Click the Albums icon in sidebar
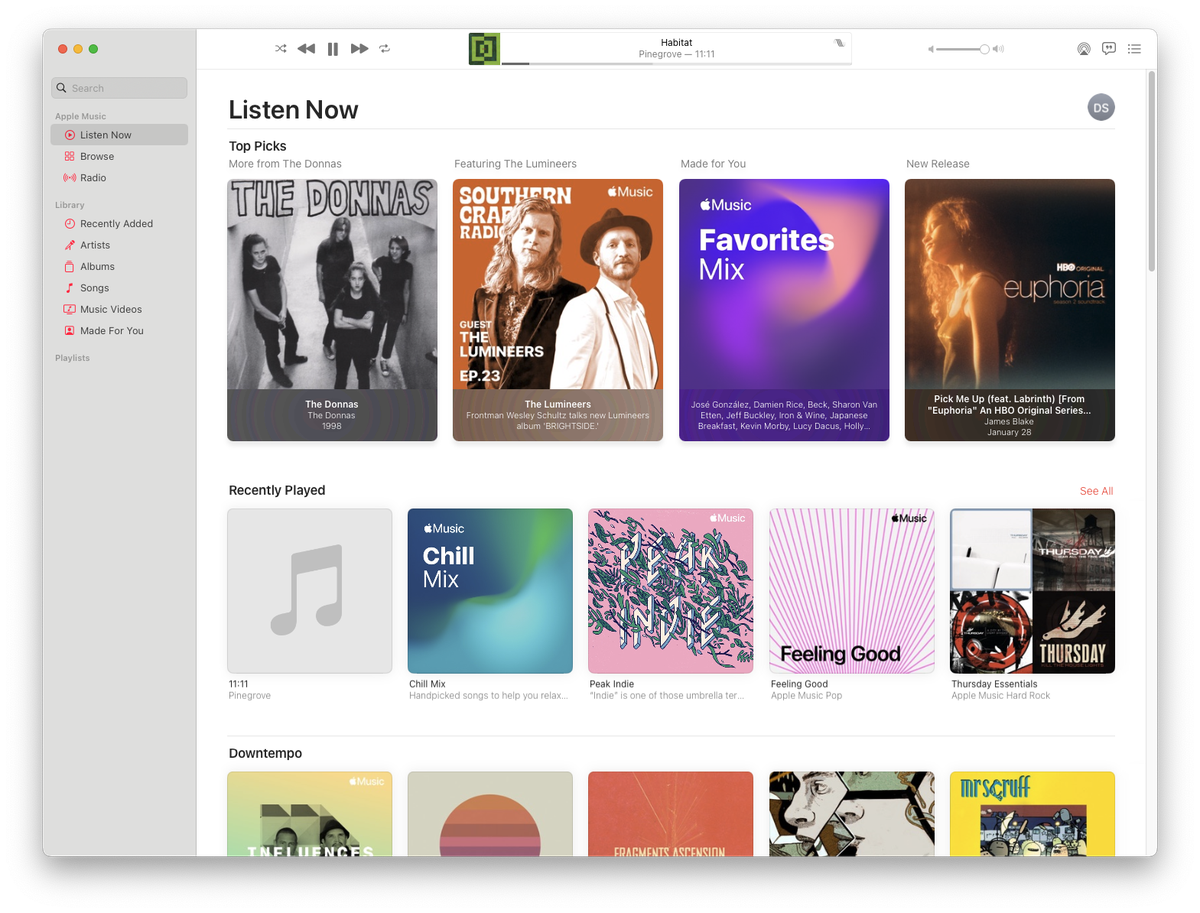This screenshot has width=1200, height=913. pyautogui.click(x=69, y=267)
